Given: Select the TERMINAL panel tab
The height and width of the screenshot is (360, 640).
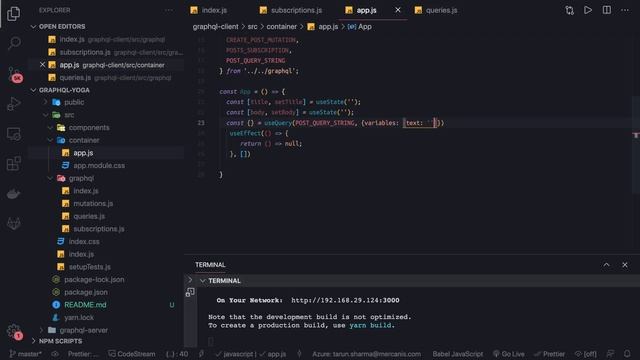Looking at the screenshot, I should pyautogui.click(x=210, y=265).
